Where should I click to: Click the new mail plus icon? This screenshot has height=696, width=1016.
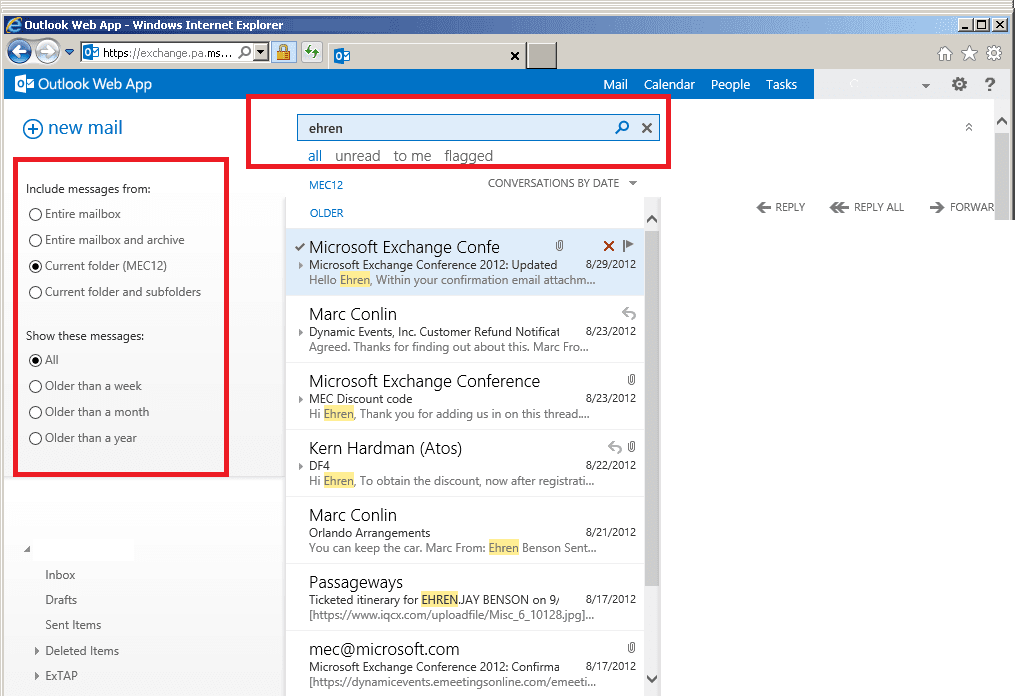point(33,129)
